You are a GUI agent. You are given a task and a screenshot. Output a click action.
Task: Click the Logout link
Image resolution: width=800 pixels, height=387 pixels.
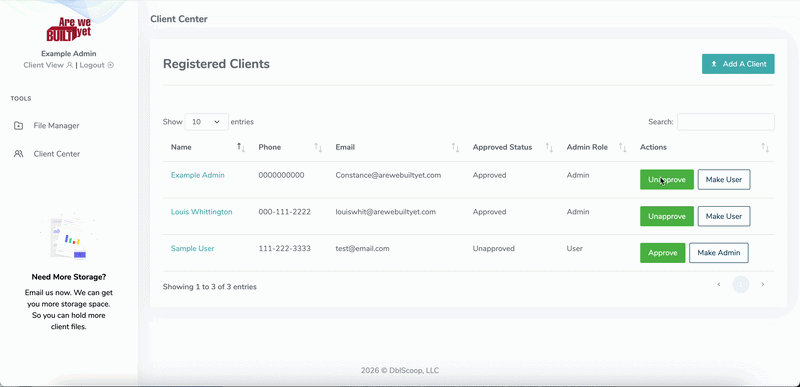coord(96,65)
